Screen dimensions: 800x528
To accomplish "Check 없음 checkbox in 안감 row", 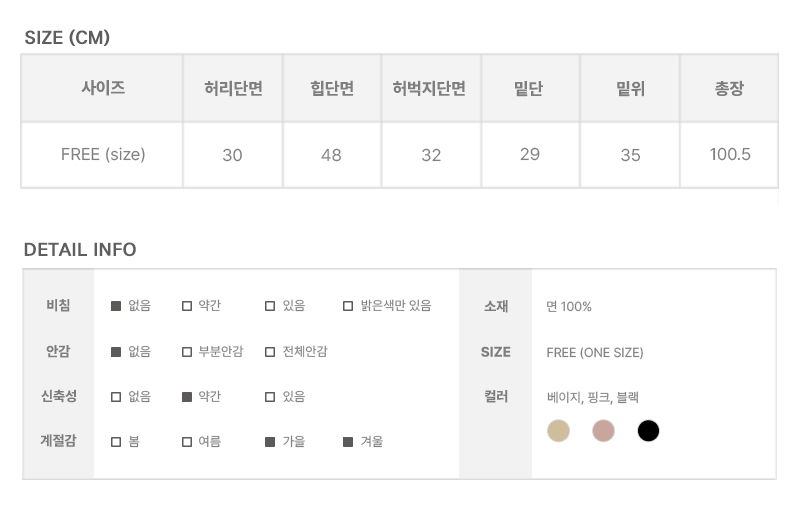I will [116, 352].
